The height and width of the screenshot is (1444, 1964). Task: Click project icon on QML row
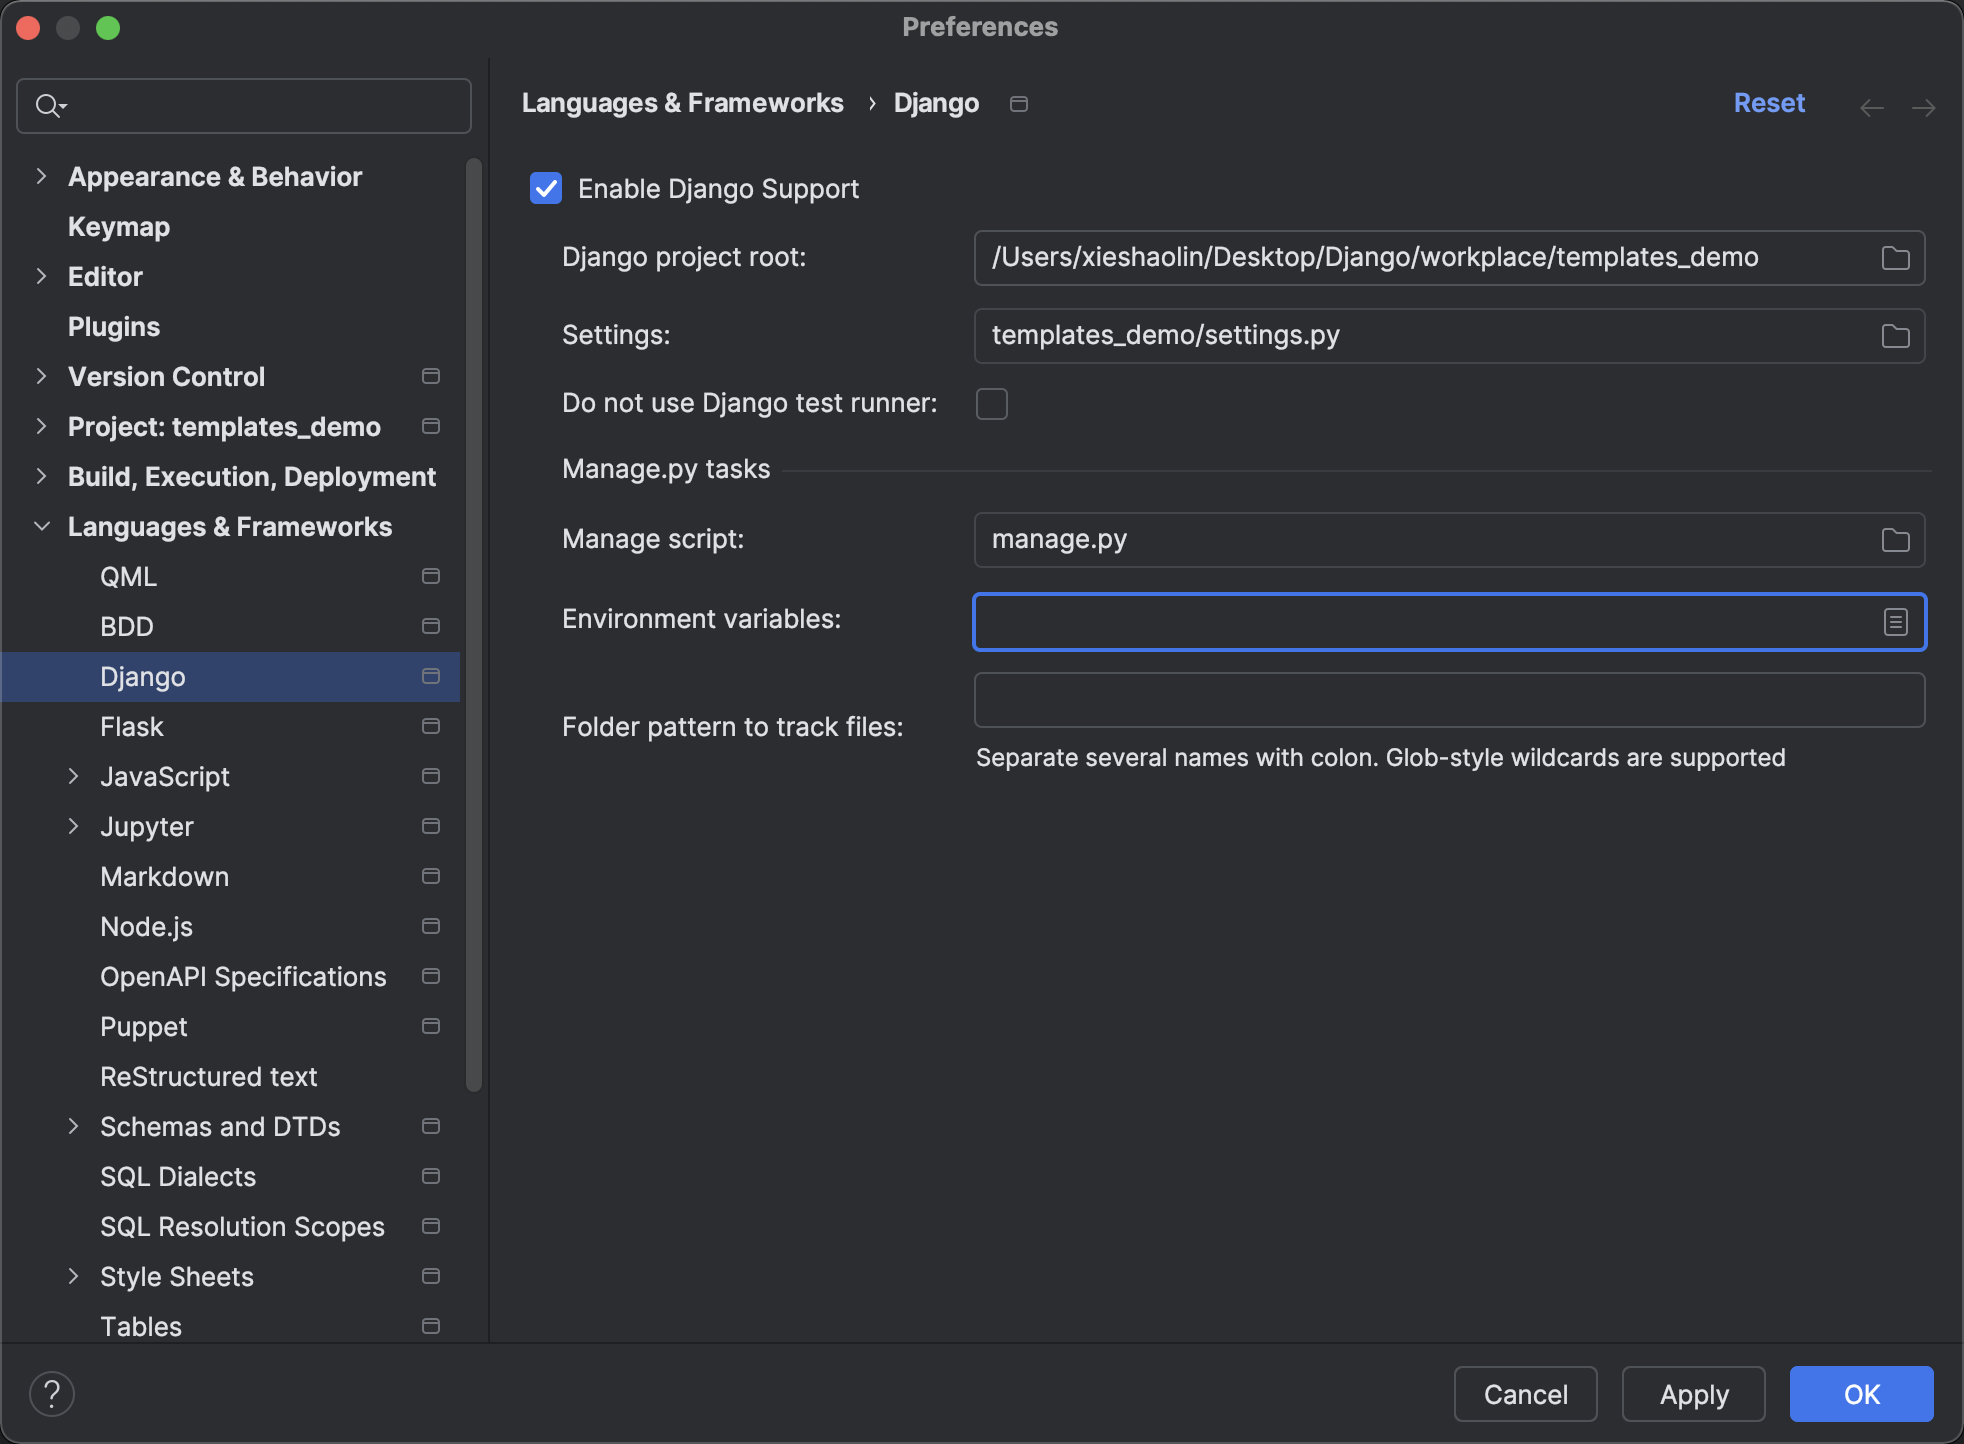coord(431,576)
